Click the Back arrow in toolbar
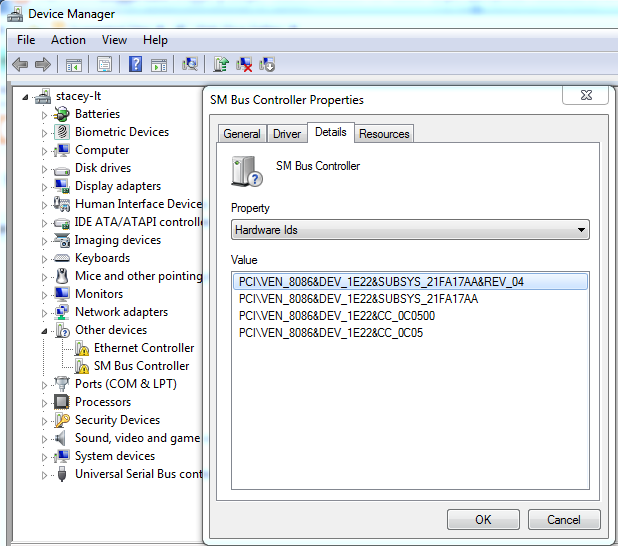The image size is (618, 546). [x=20, y=64]
